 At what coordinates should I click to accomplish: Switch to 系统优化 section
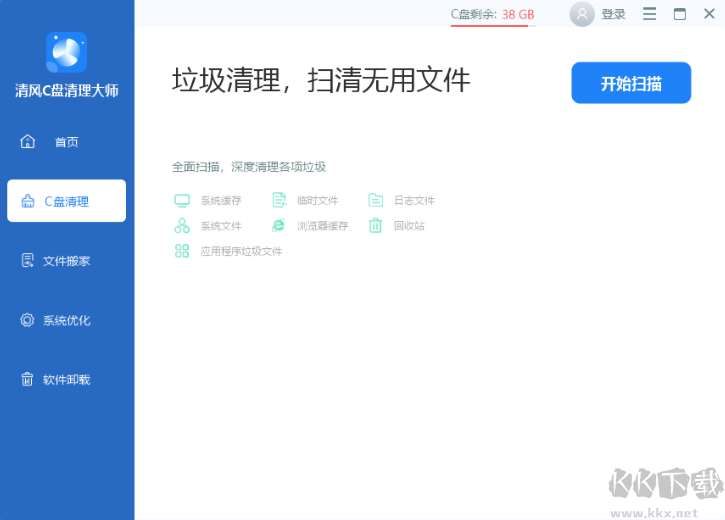pyautogui.click(x=67, y=320)
